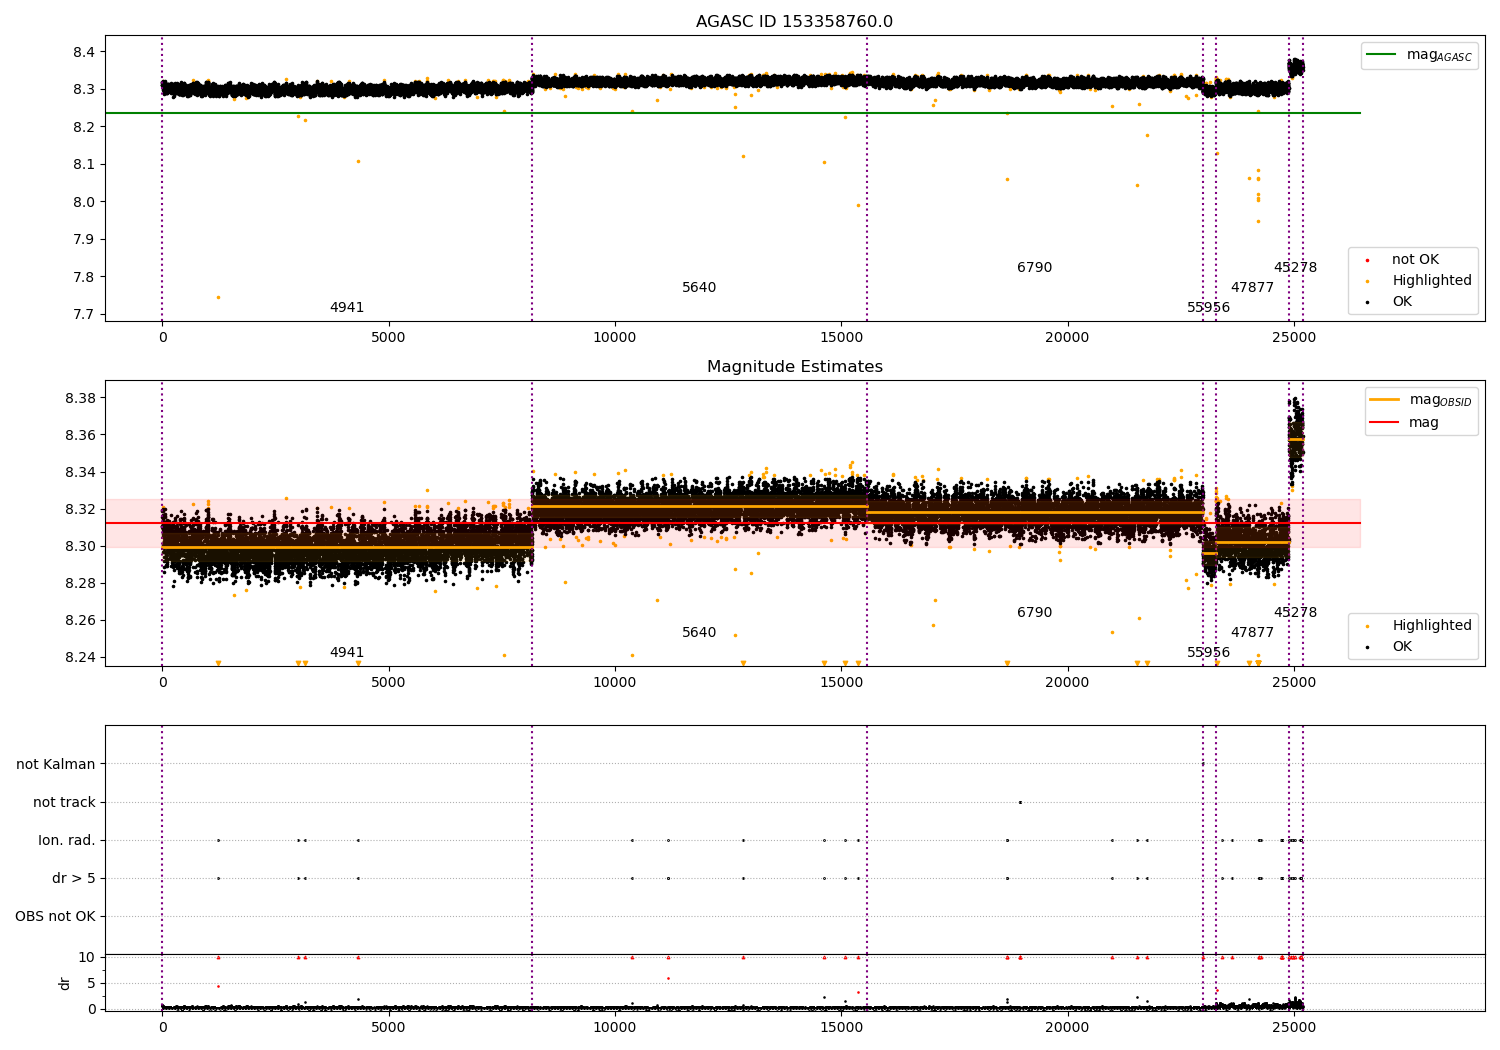Click the green mag_AGASC legend line sample
The image size is (1500, 1050).
1381,55
